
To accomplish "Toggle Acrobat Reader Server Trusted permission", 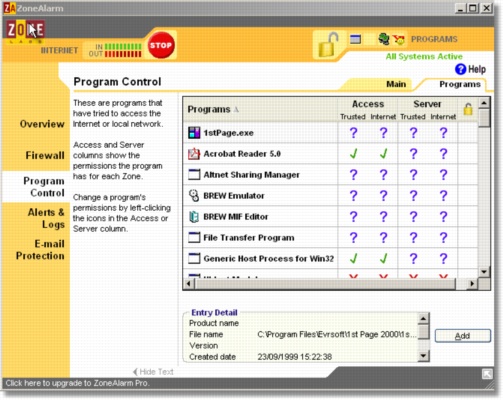I will point(413,154).
